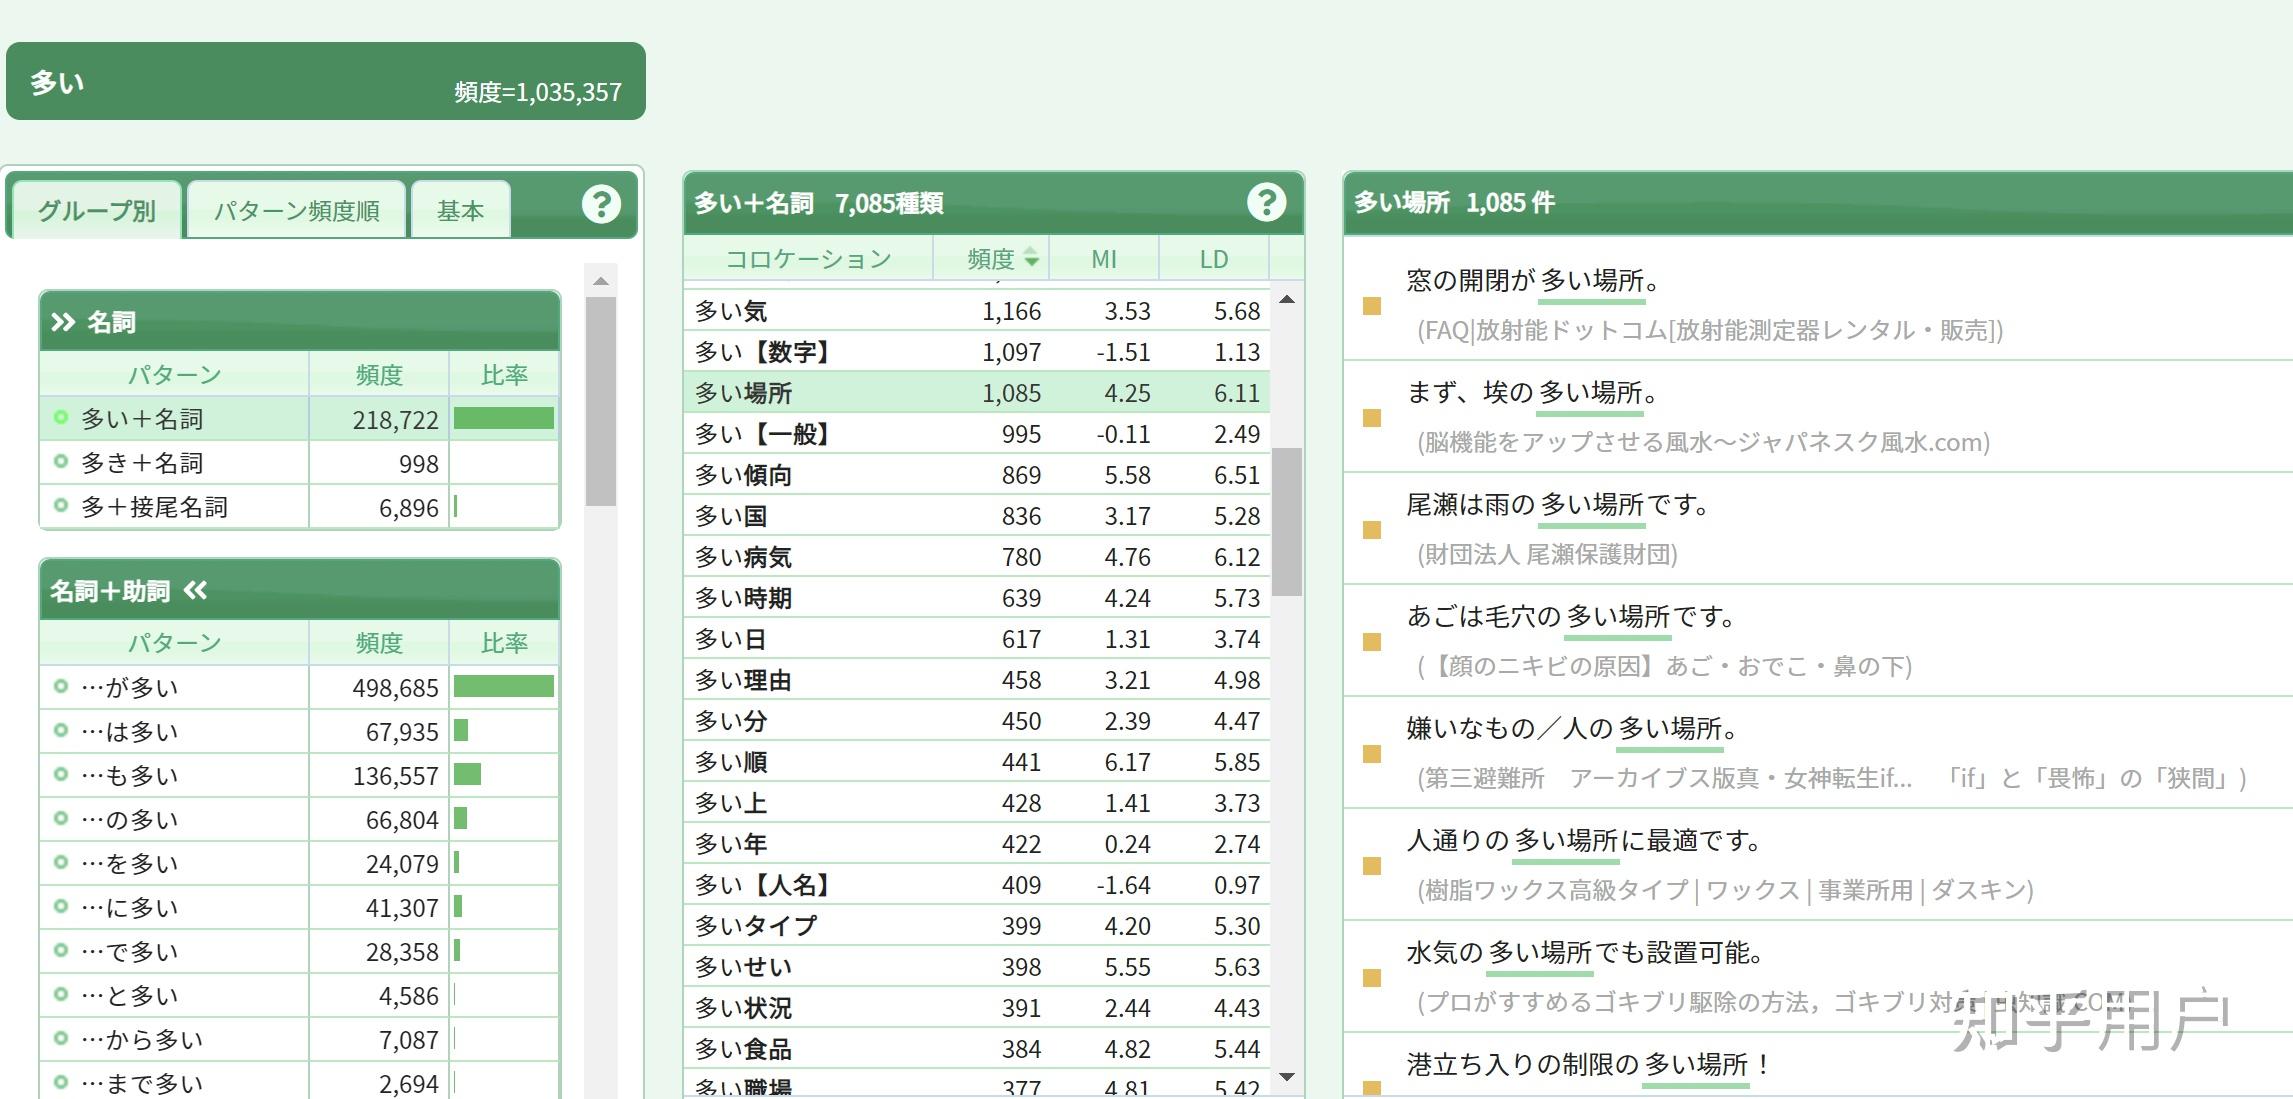This screenshot has width=2293, height=1099.
Task: Collapse the 名詞＋助詞 group header
Action: point(299,590)
